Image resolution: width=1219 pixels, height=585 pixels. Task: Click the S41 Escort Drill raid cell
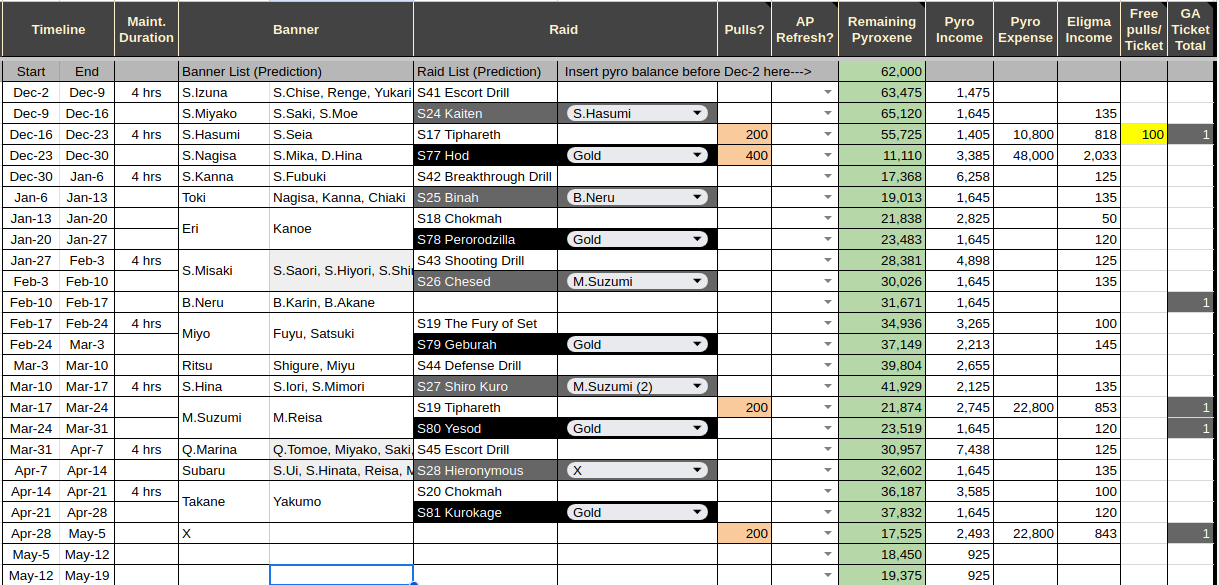pos(485,92)
